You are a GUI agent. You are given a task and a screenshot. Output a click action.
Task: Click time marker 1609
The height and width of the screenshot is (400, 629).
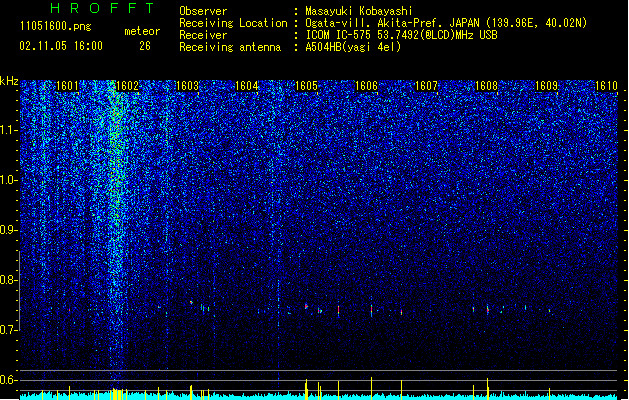point(546,86)
